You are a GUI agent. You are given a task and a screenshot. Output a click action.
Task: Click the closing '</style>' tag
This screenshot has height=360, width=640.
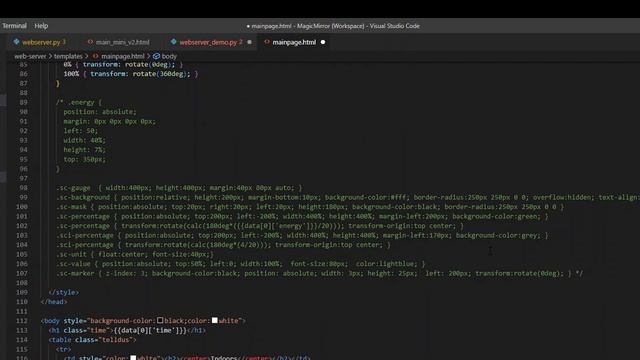coord(64,292)
